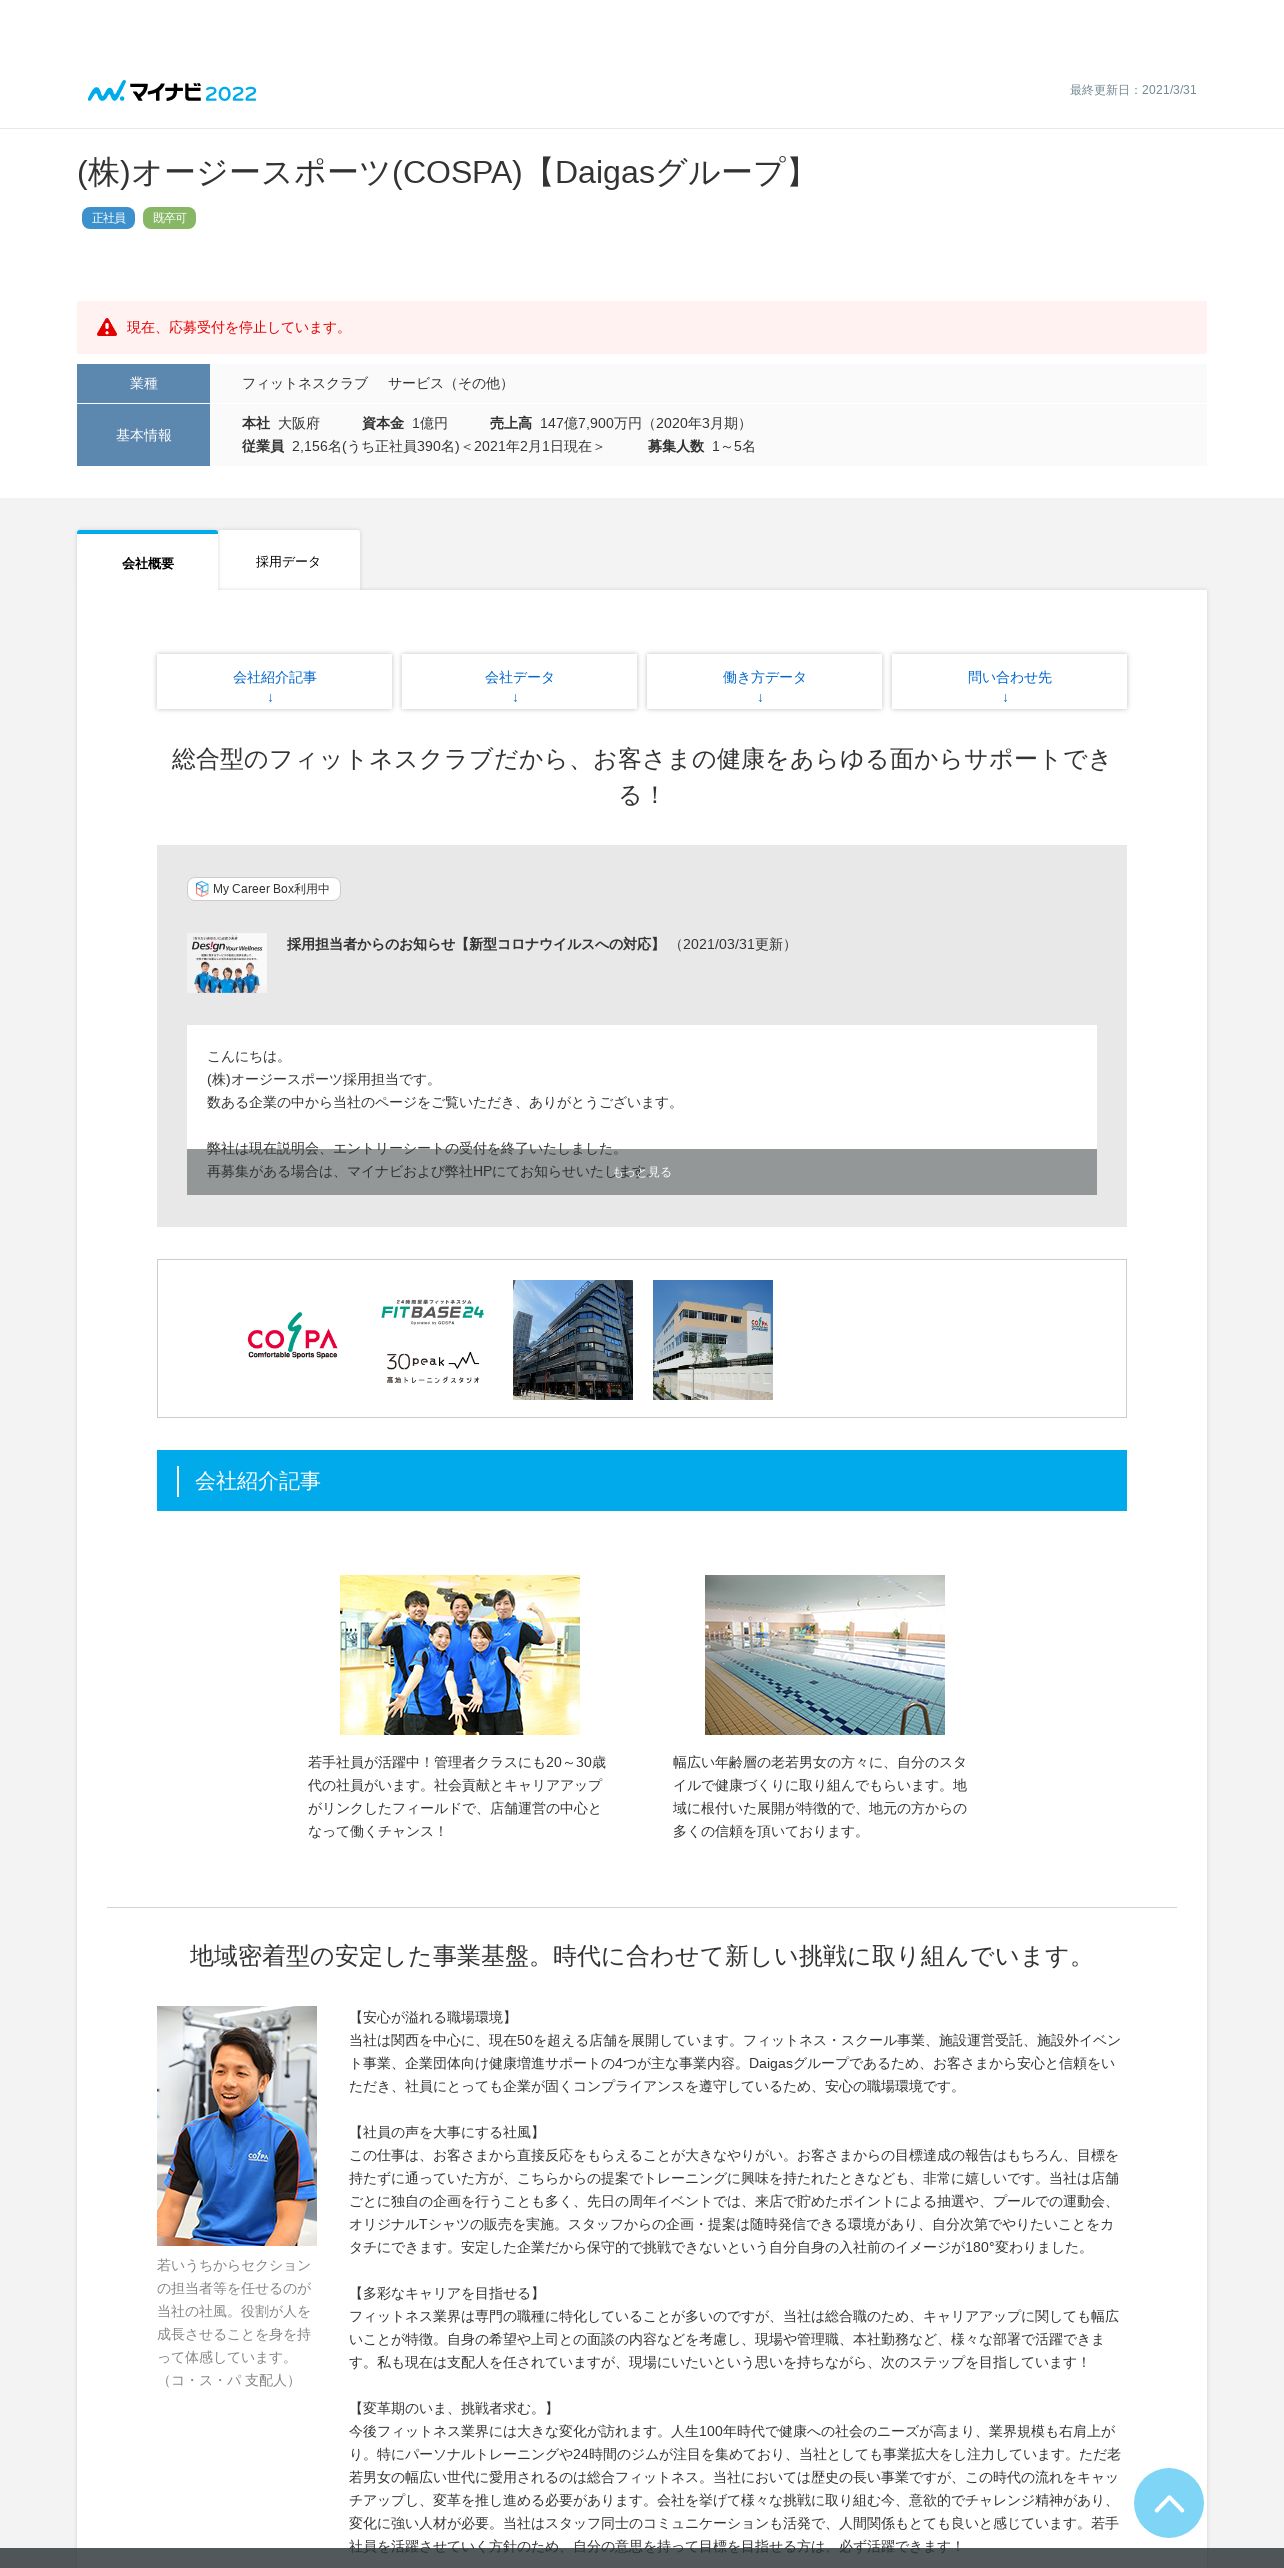Click the フィットネスクラブ industry text

pos(305,383)
